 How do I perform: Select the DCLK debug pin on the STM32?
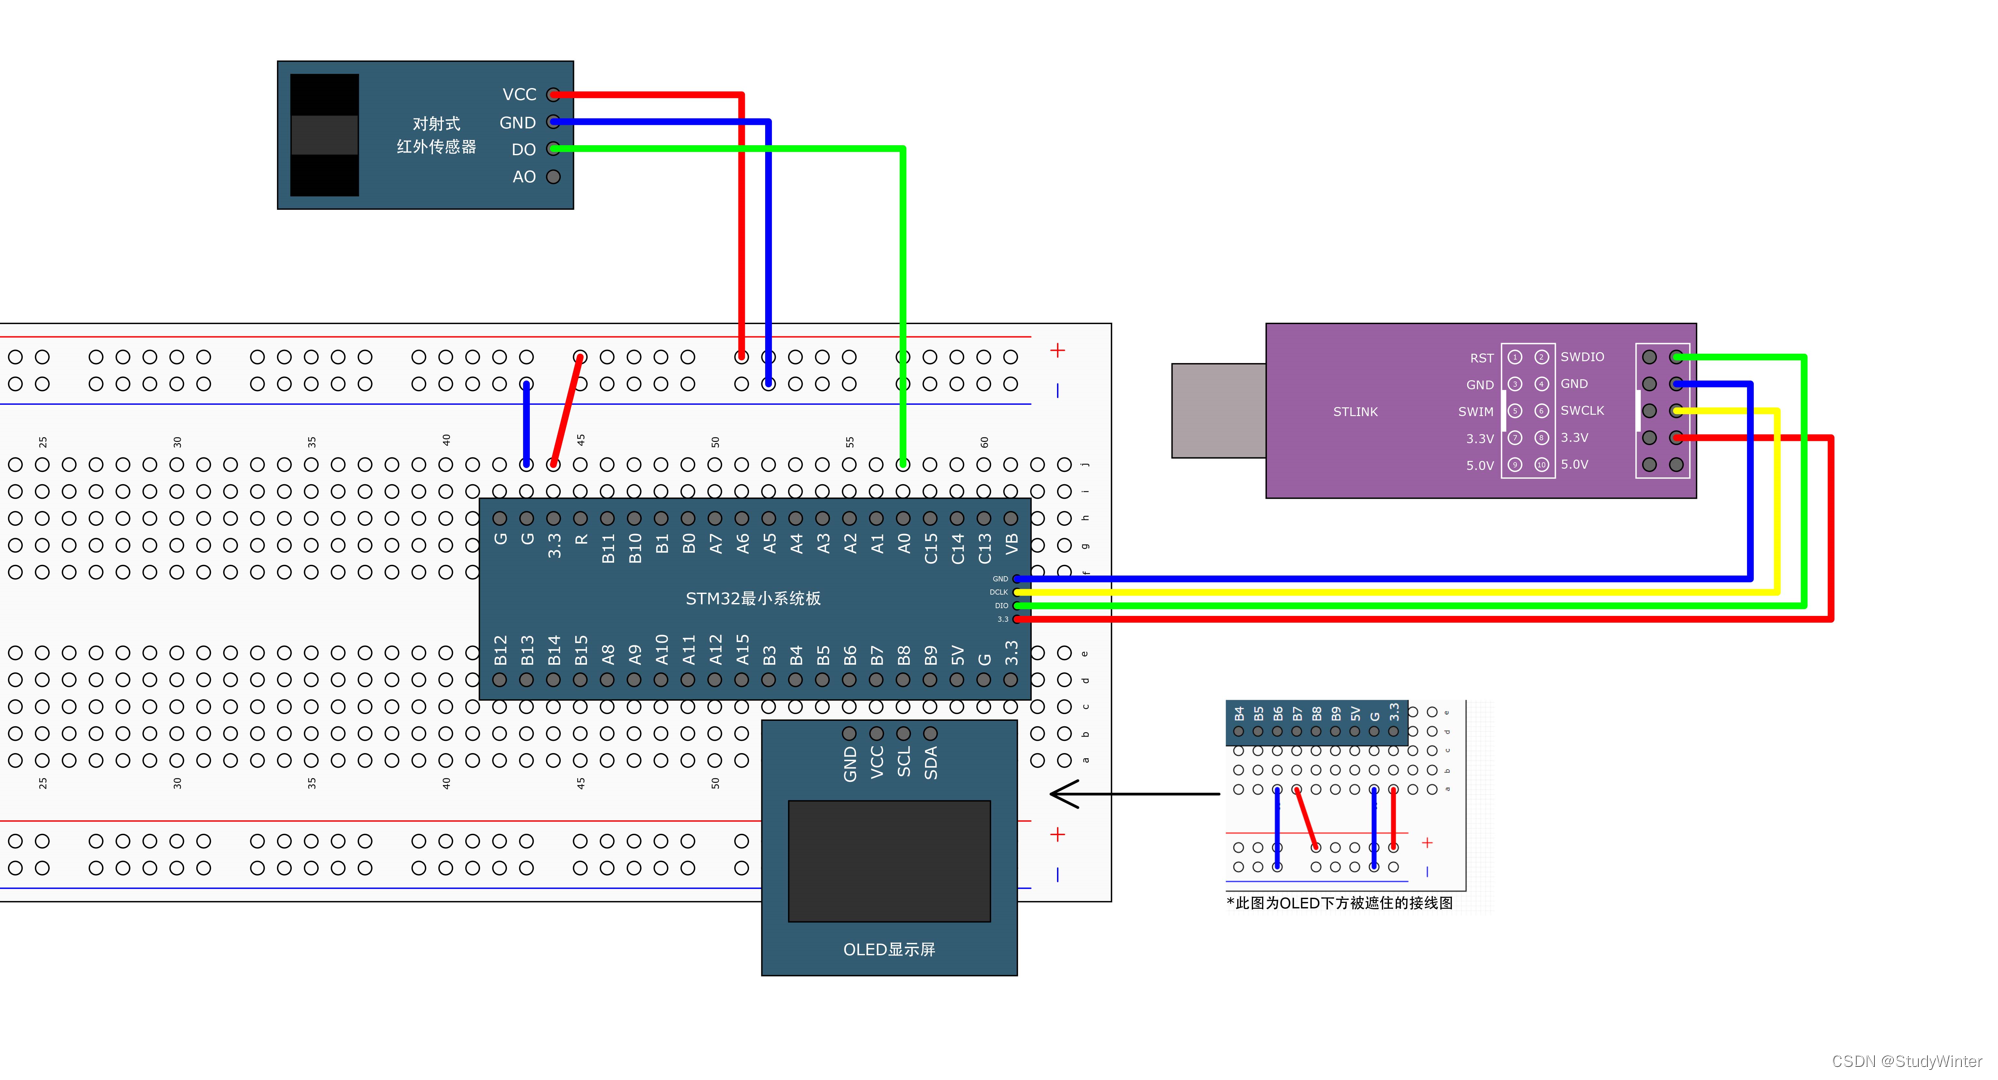pos(1017,592)
